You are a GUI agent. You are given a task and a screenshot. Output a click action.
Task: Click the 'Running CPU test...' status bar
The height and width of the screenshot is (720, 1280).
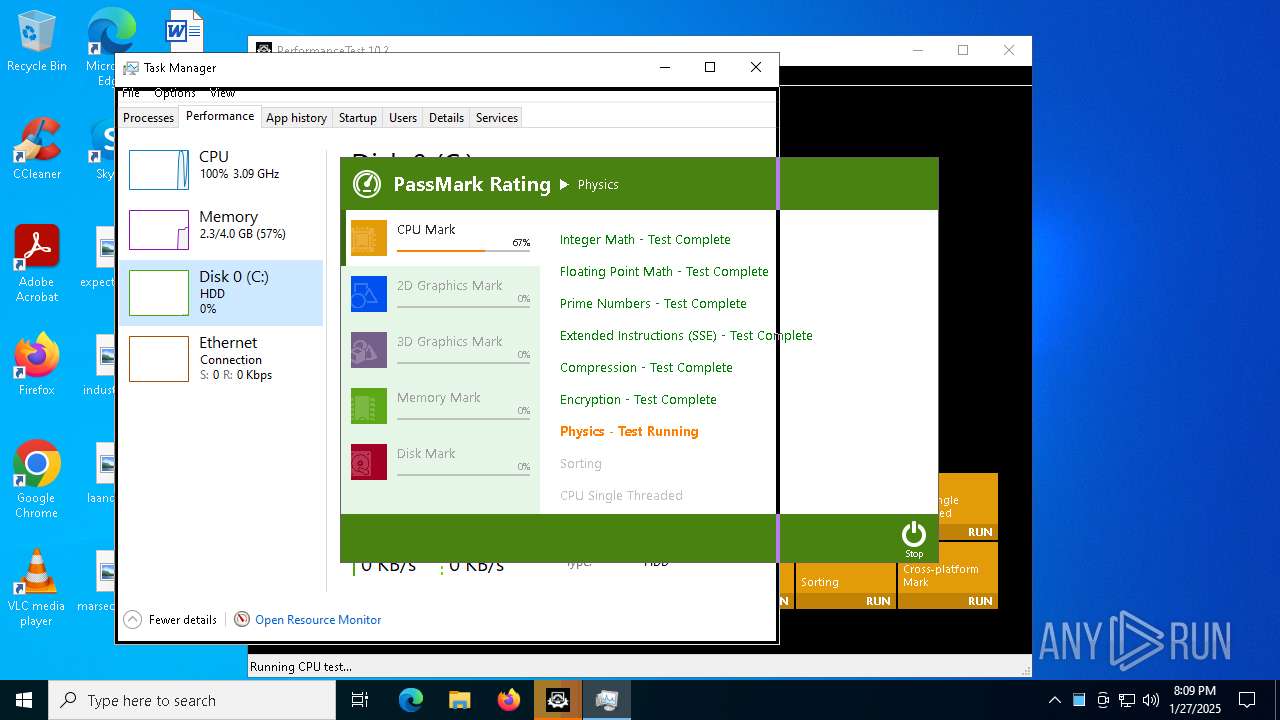640,667
